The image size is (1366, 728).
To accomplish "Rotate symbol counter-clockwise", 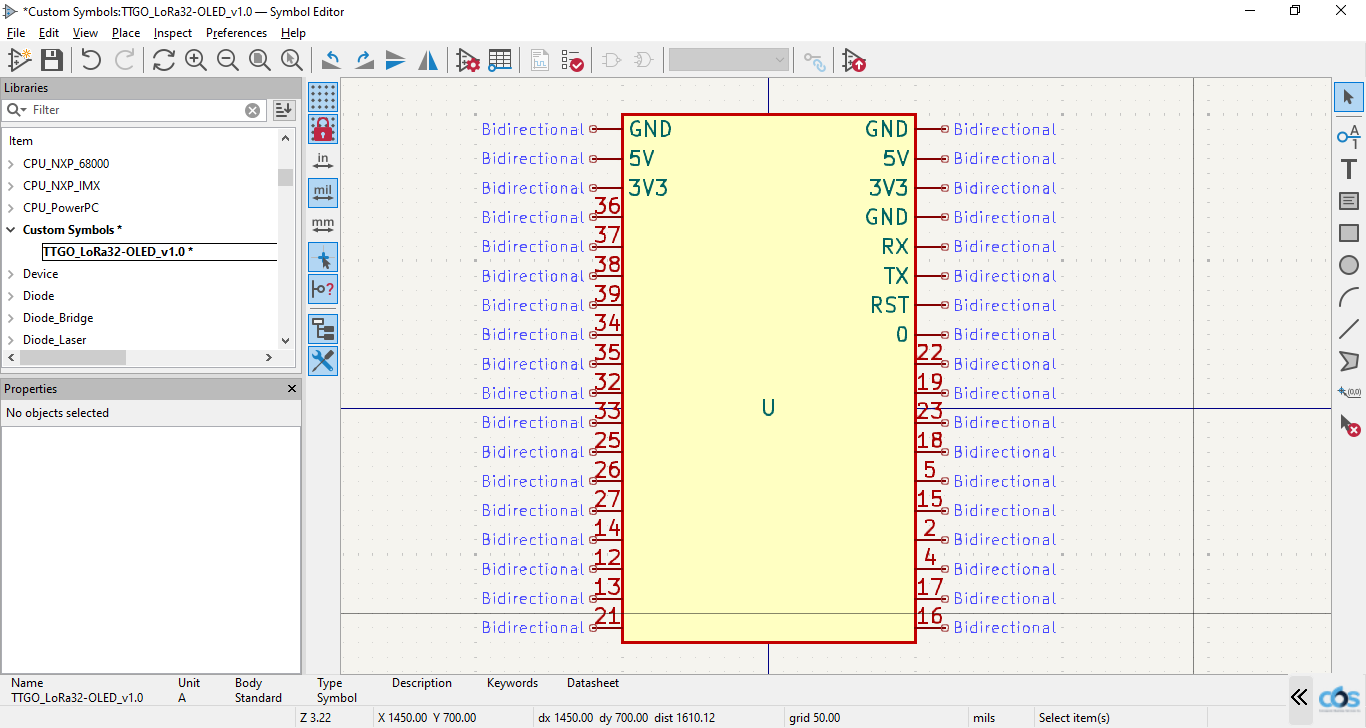I will coord(332,60).
